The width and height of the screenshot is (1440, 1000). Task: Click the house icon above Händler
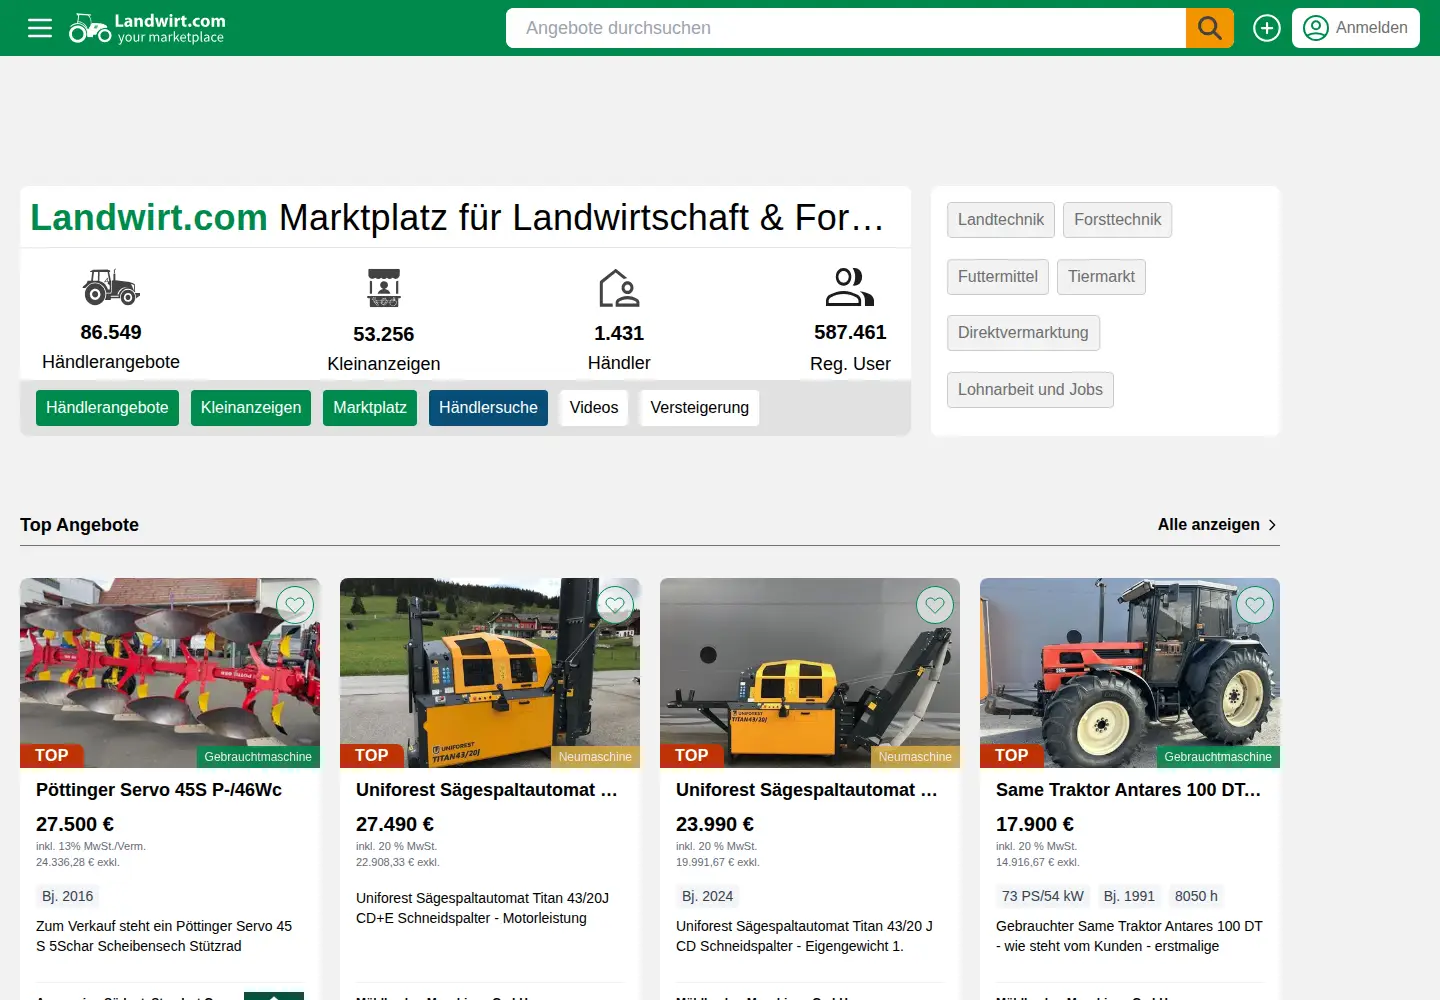click(619, 288)
